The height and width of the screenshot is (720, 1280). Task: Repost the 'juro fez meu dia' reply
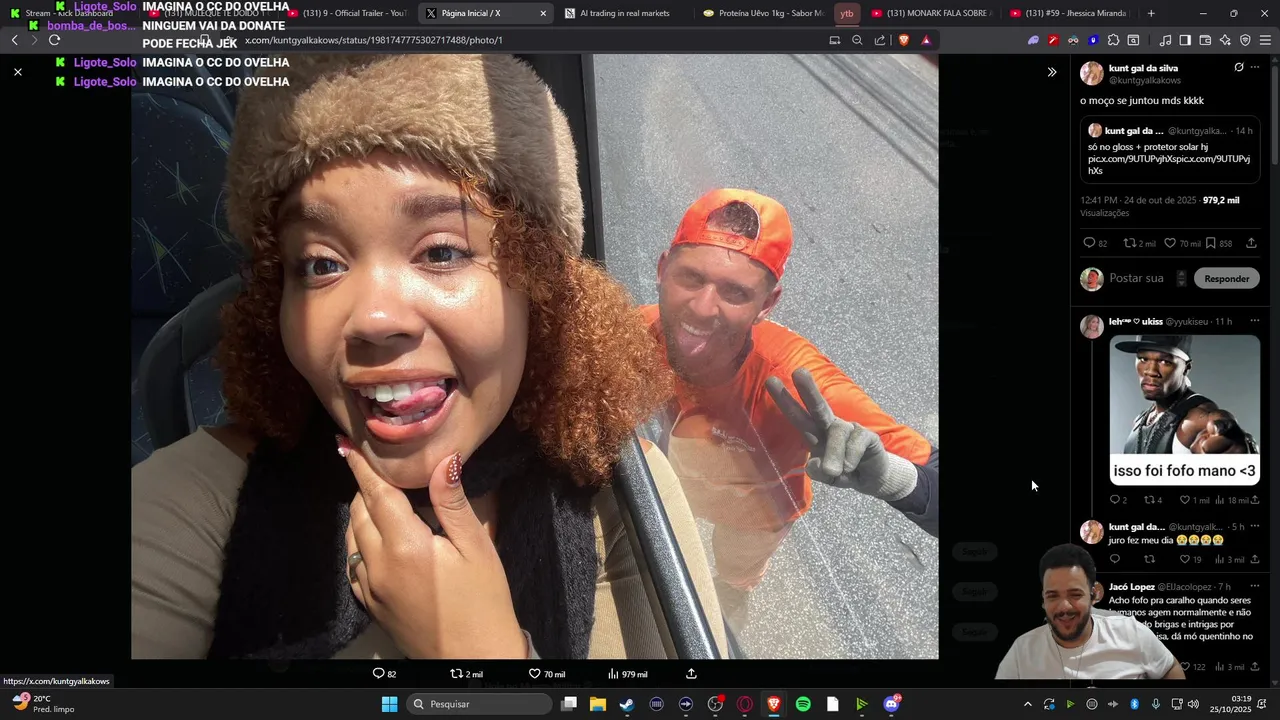coord(1149,559)
